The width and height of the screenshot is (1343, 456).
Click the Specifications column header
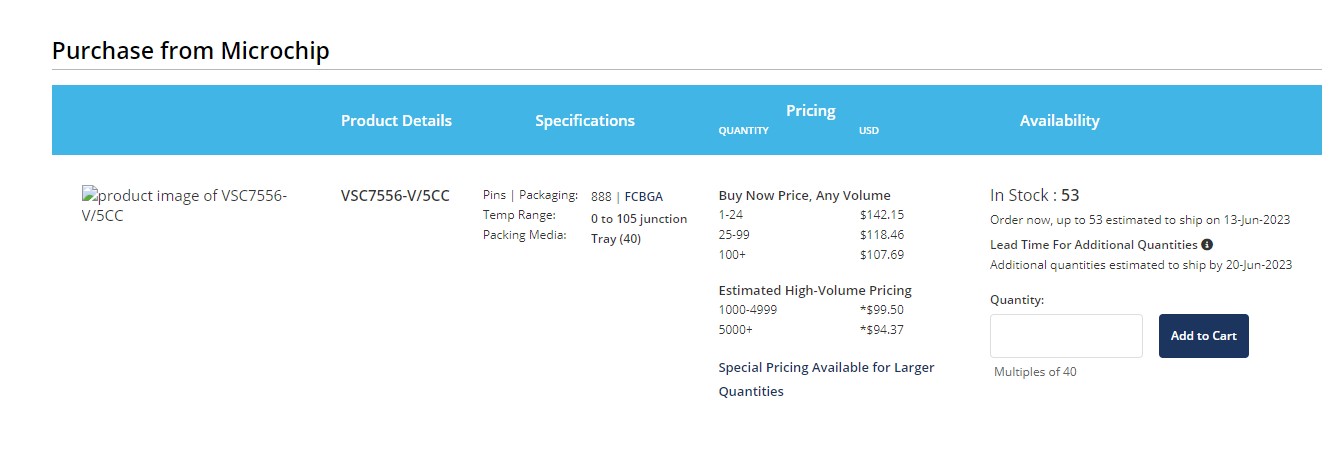pos(585,121)
